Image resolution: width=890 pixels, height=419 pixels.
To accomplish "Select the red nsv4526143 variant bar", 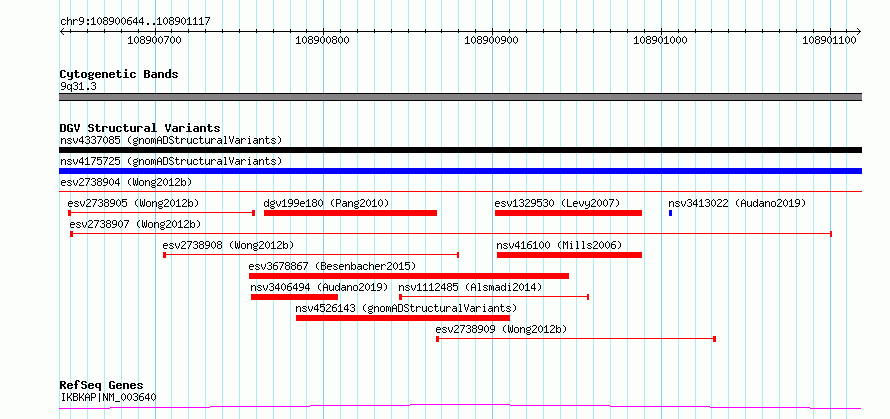I will click(x=403, y=318).
